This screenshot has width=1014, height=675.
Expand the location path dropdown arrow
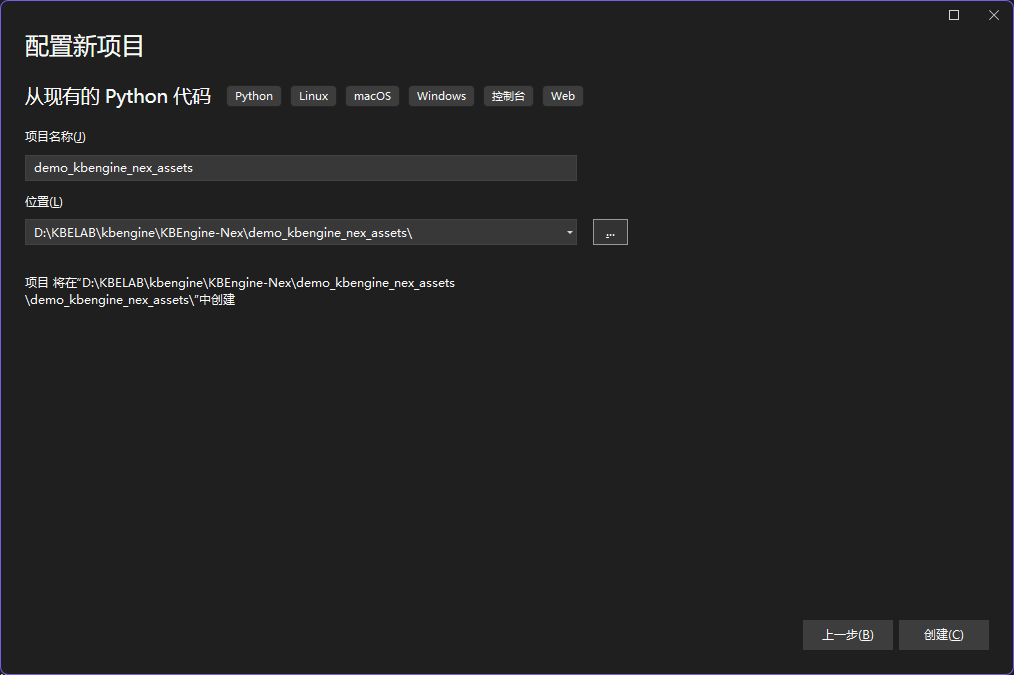(569, 232)
